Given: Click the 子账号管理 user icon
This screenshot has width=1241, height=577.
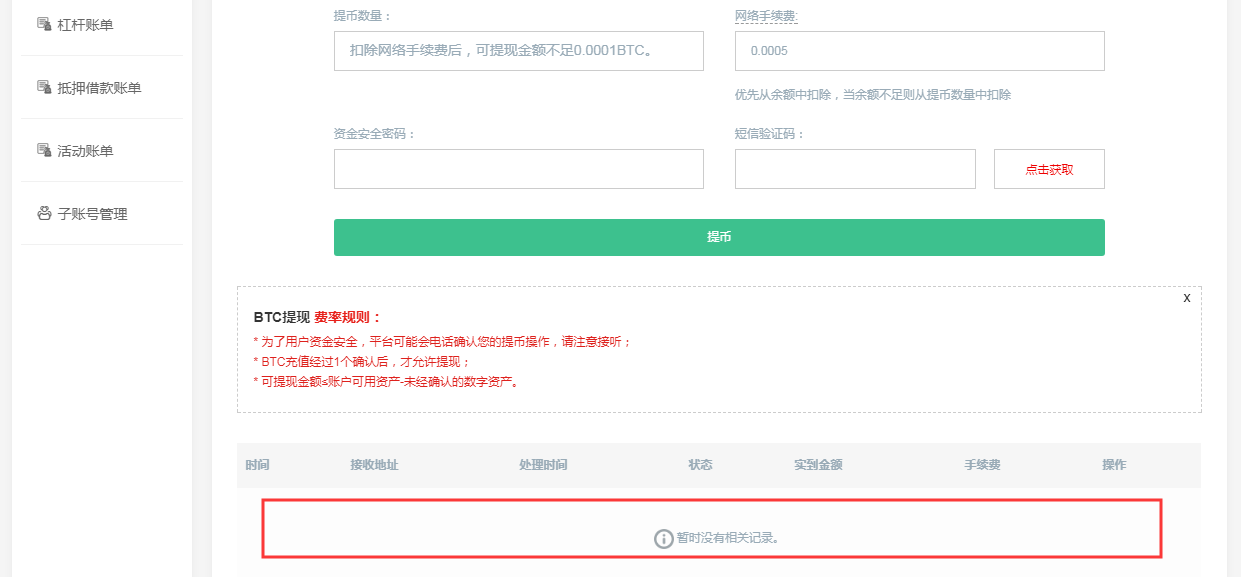Looking at the screenshot, I should point(44,213).
